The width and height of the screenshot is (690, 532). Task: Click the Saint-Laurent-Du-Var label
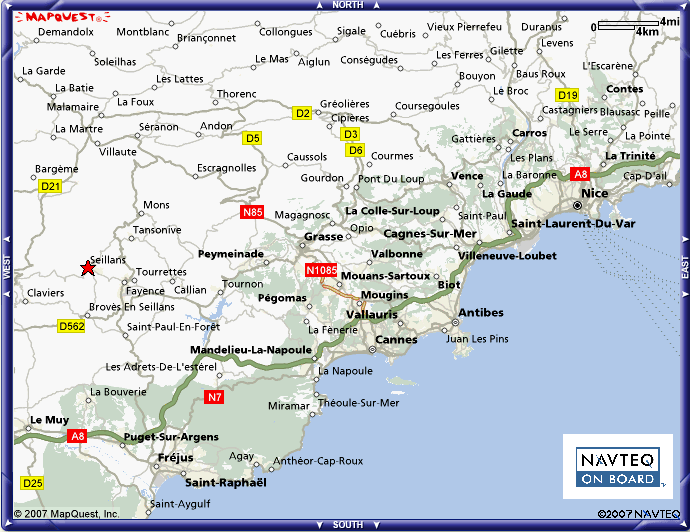click(x=573, y=224)
